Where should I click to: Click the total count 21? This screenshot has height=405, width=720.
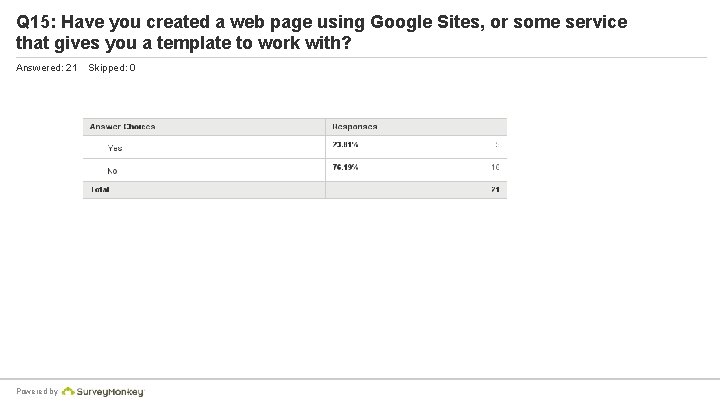pyautogui.click(x=495, y=189)
